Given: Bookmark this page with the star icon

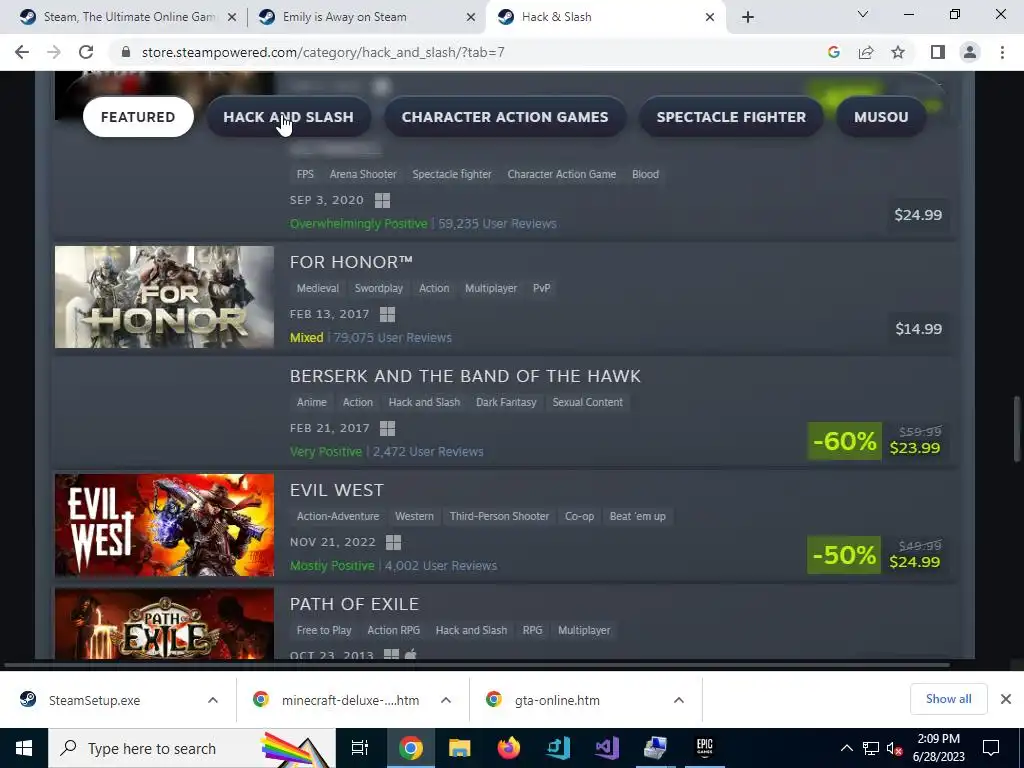Looking at the screenshot, I should point(898,52).
